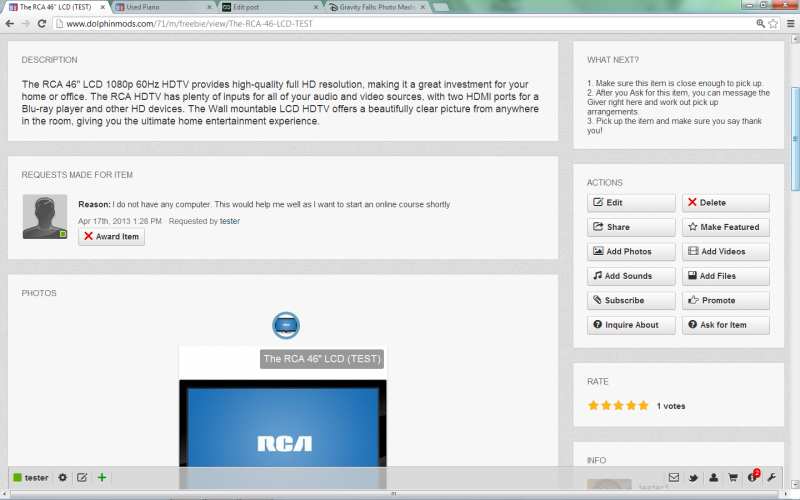This screenshot has width=800, height=500.
Task: Click the '1 votes' text
Action: (x=670, y=406)
